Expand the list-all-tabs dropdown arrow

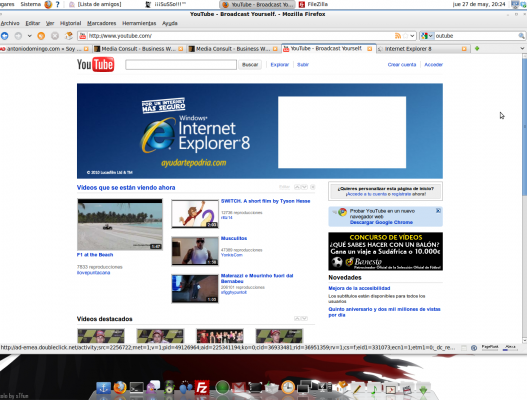(x=522, y=49)
